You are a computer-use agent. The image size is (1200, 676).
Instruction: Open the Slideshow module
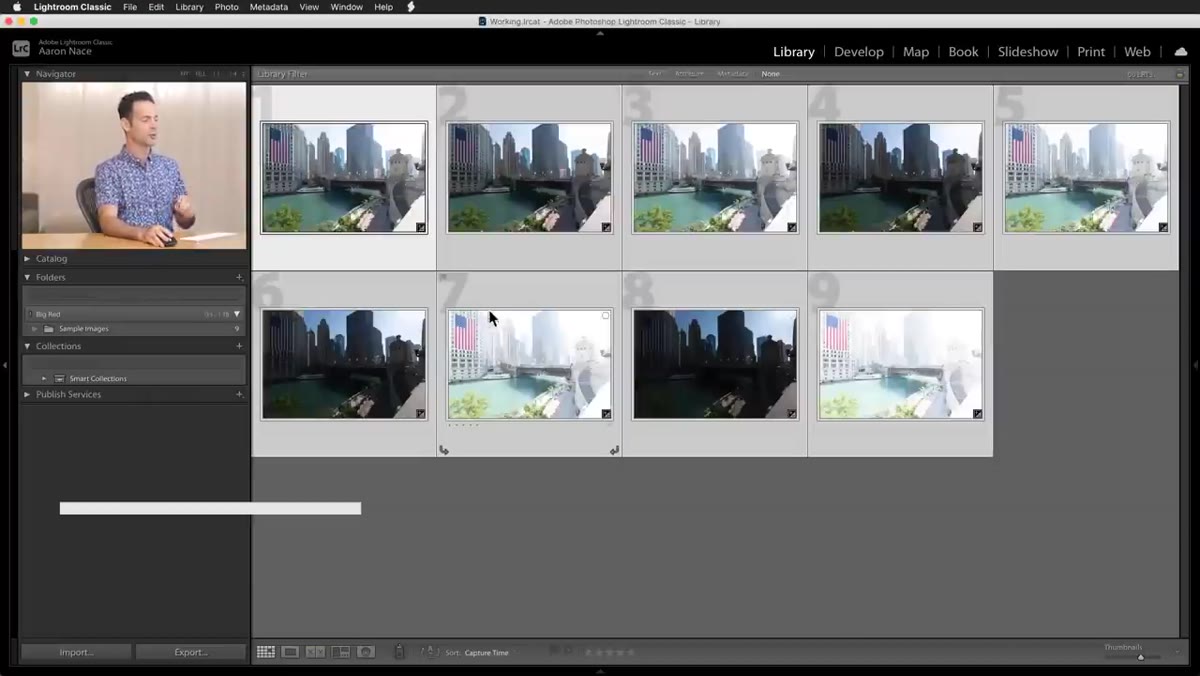pos(1028,52)
